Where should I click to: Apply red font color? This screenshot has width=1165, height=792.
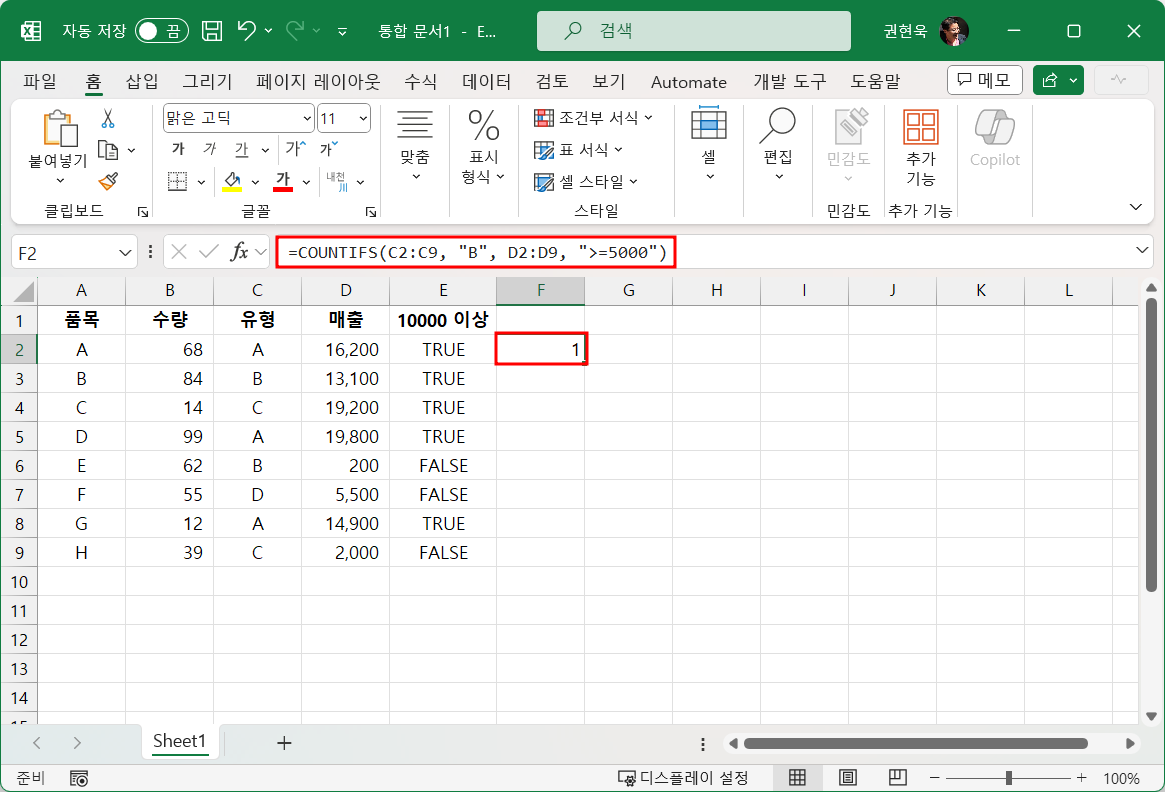(283, 181)
